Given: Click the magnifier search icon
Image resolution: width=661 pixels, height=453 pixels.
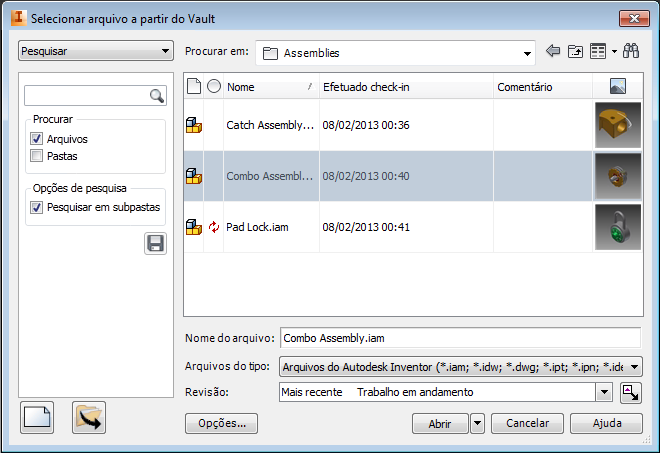Looking at the screenshot, I should (156, 96).
